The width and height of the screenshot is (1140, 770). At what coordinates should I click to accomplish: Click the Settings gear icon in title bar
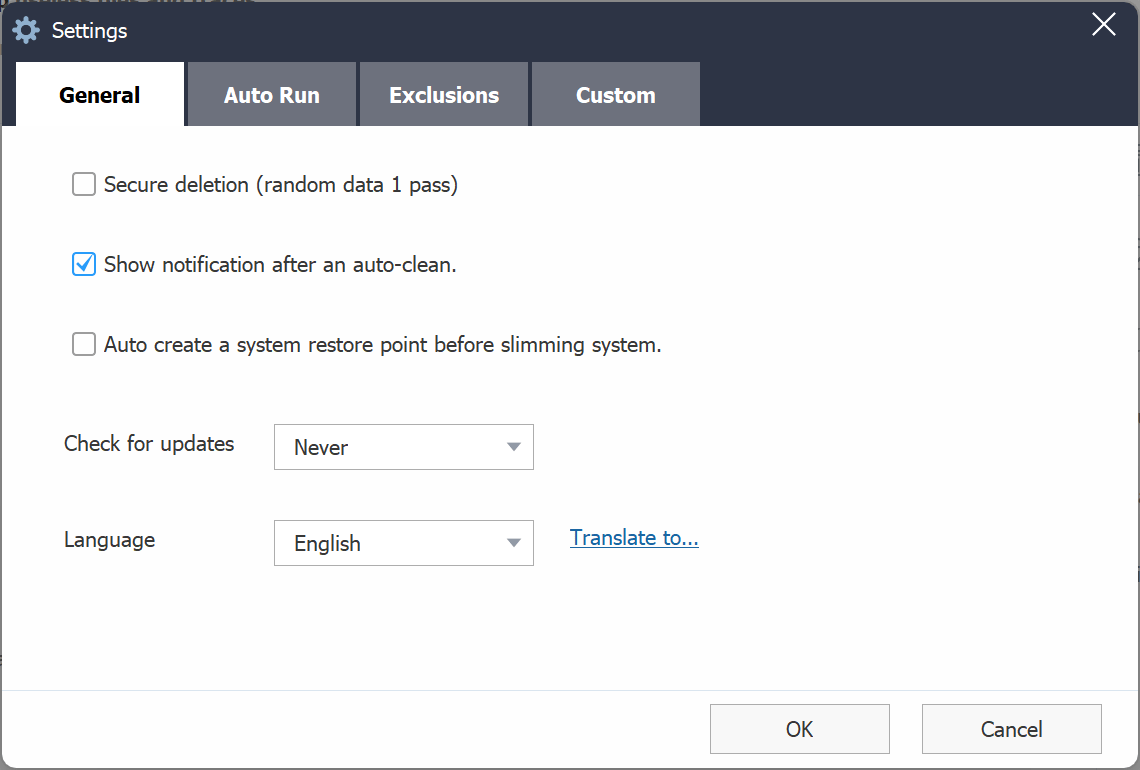(26, 30)
